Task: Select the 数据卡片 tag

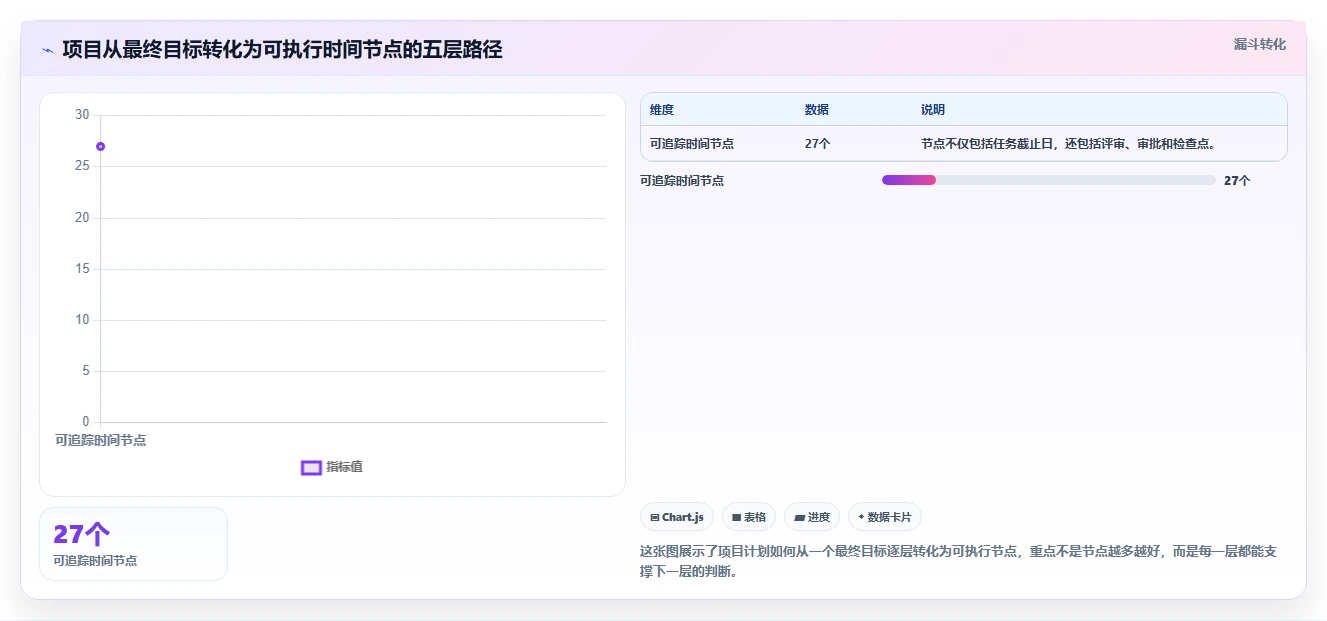Action: [885, 517]
